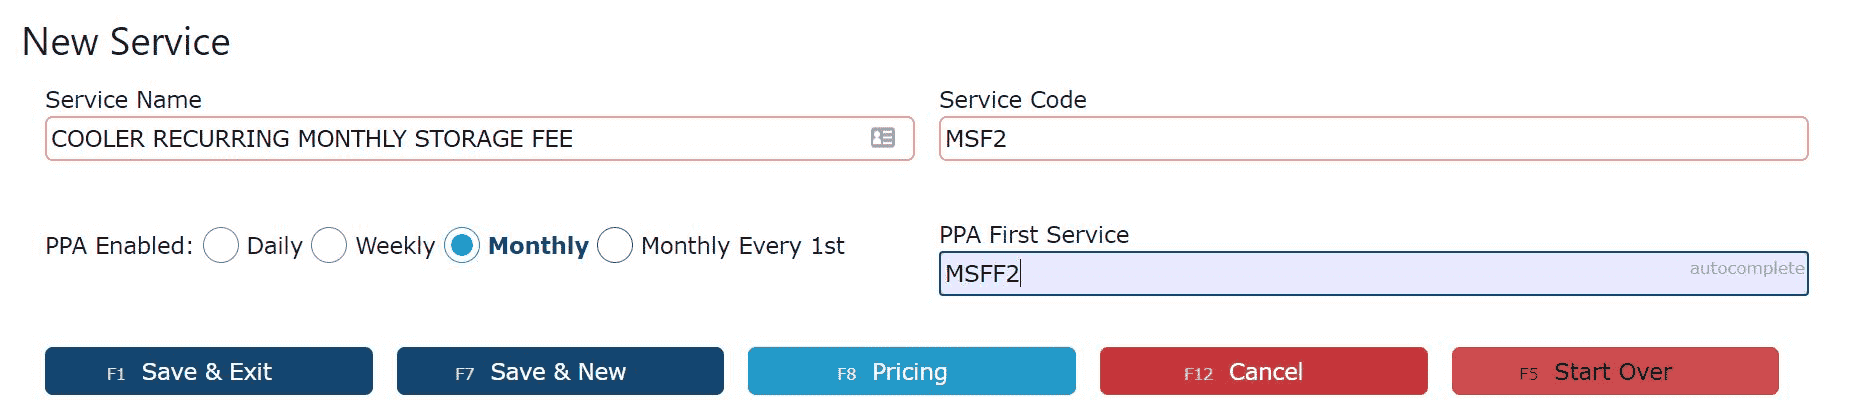Focus the Service Name text field
Image resolution: width=1851 pixels, height=413 pixels.
tap(479, 138)
